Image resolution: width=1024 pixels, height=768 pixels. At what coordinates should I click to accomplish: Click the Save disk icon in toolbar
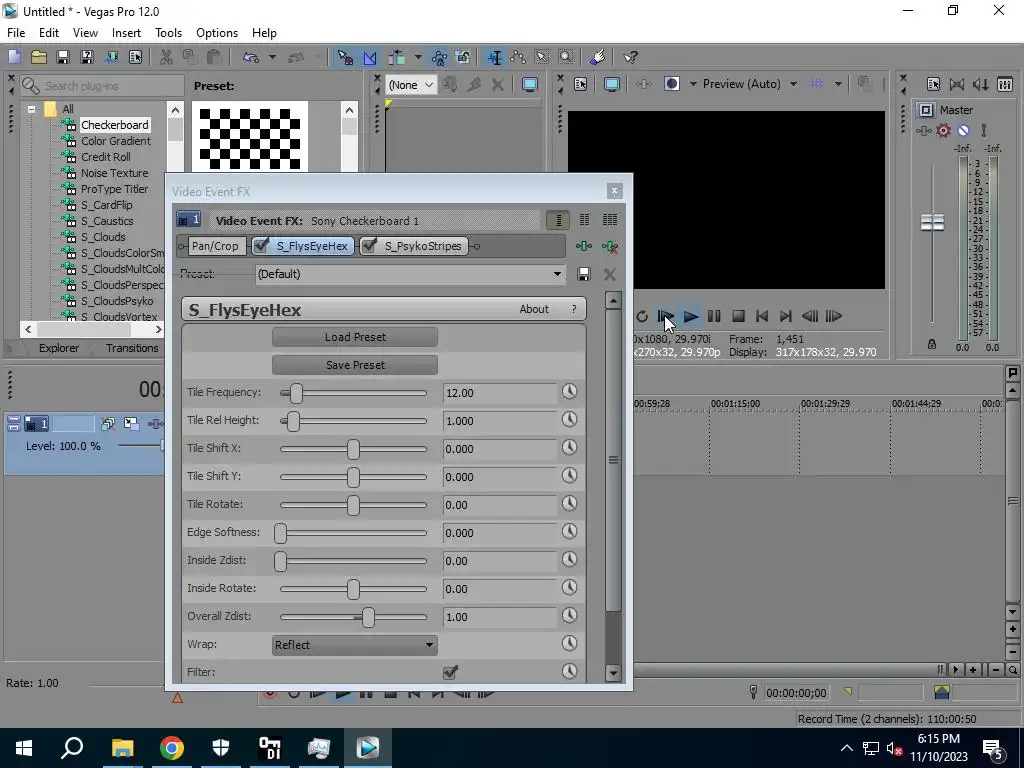coord(63,57)
